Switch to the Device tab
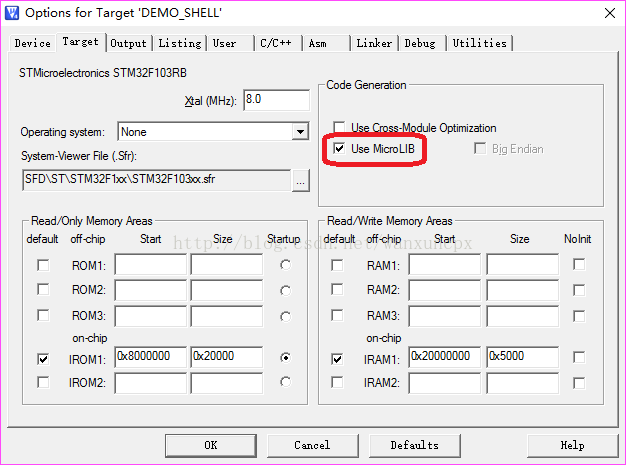This screenshot has width=626, height=465. point(33,43)
